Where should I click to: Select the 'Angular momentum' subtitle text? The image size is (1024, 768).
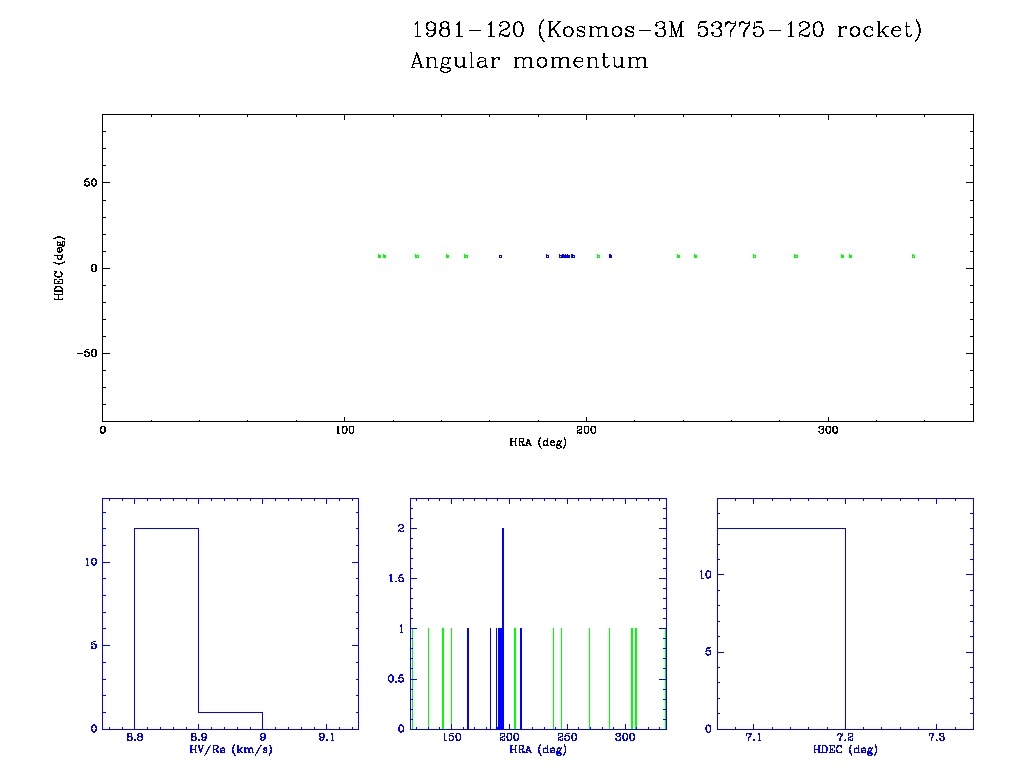point(529,61)
